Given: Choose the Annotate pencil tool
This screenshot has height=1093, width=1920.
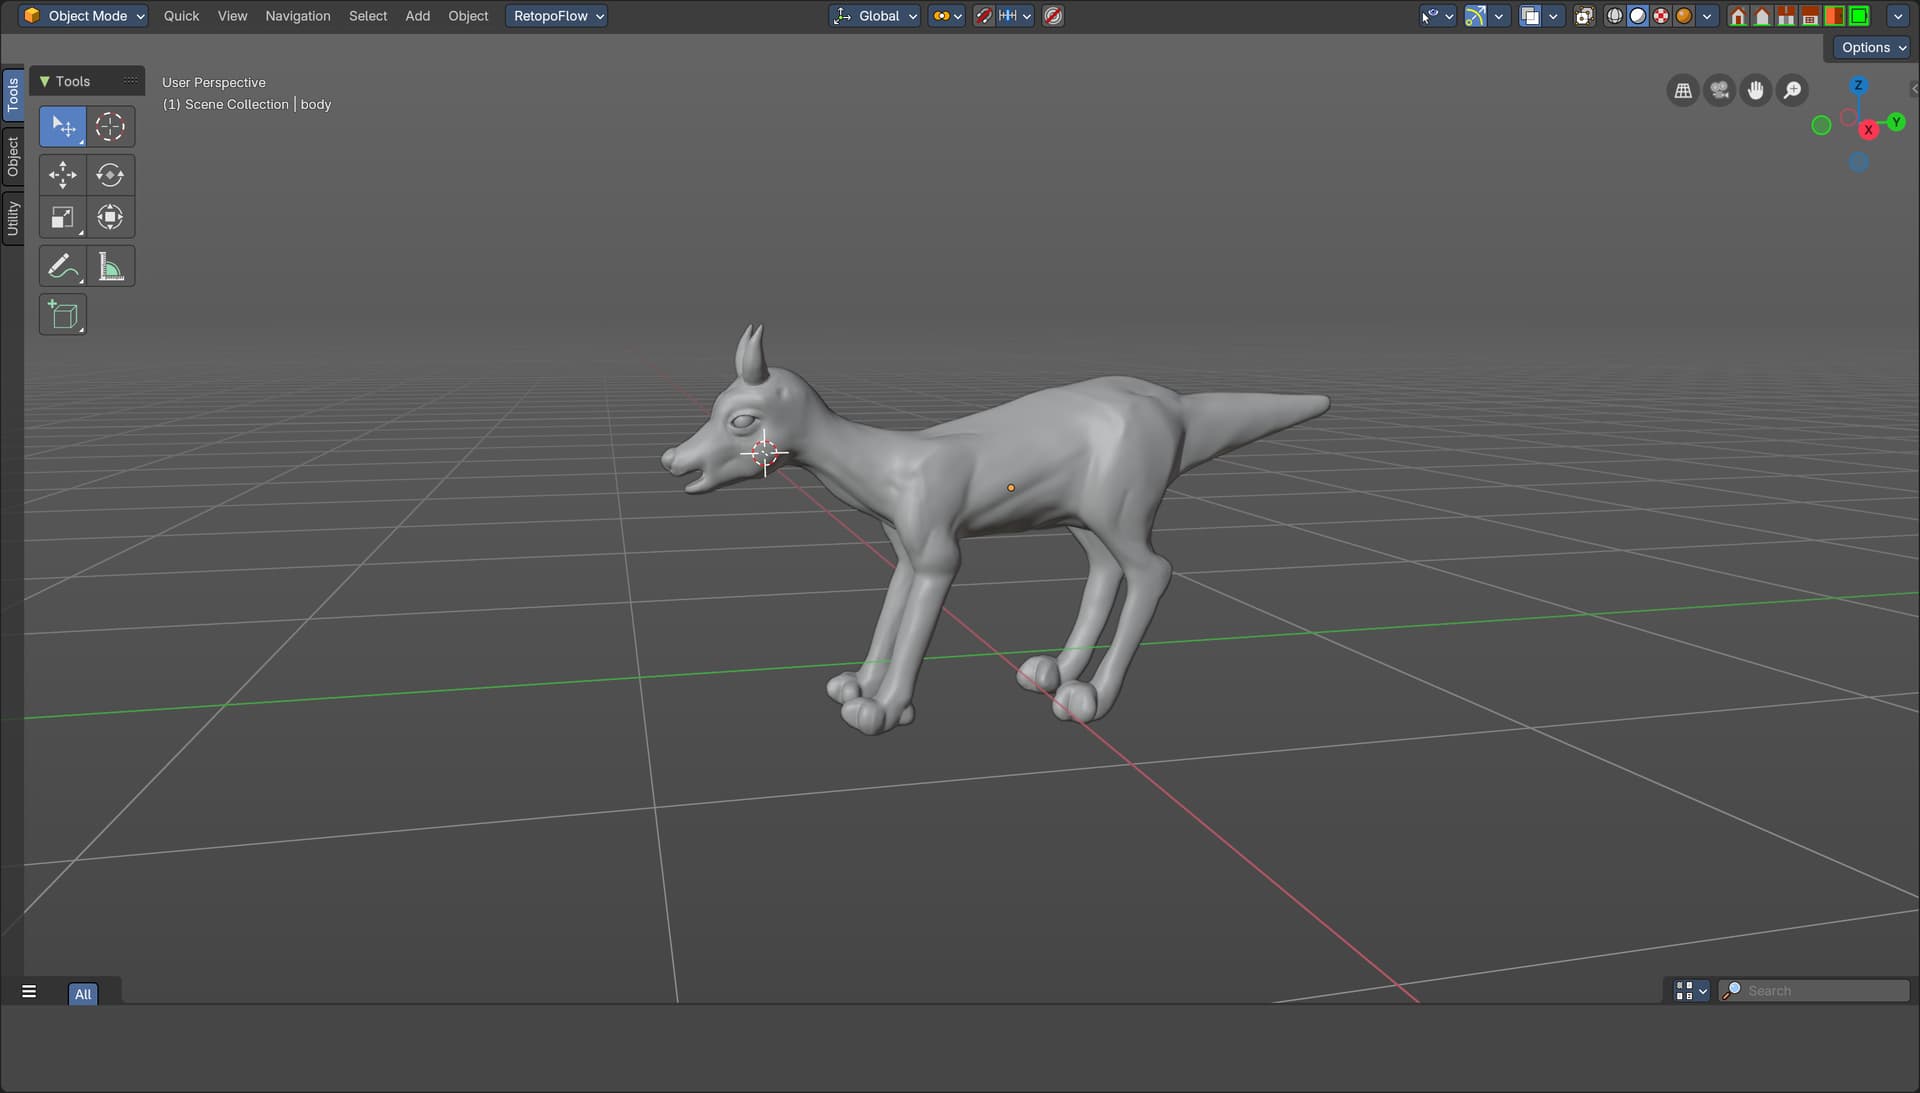Looking at the screenshot, I should click(62, 267).
